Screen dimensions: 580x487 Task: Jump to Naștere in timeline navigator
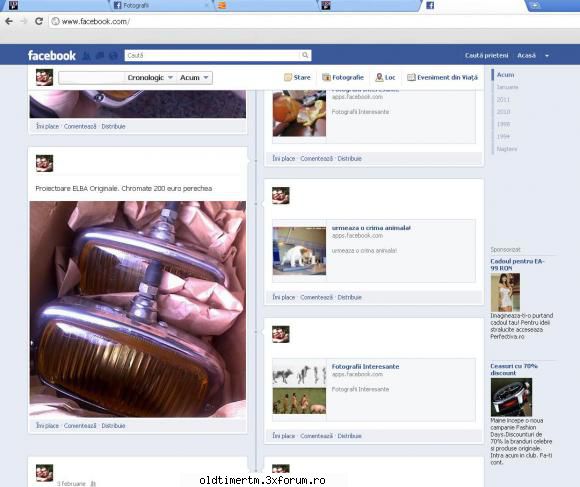507,149
